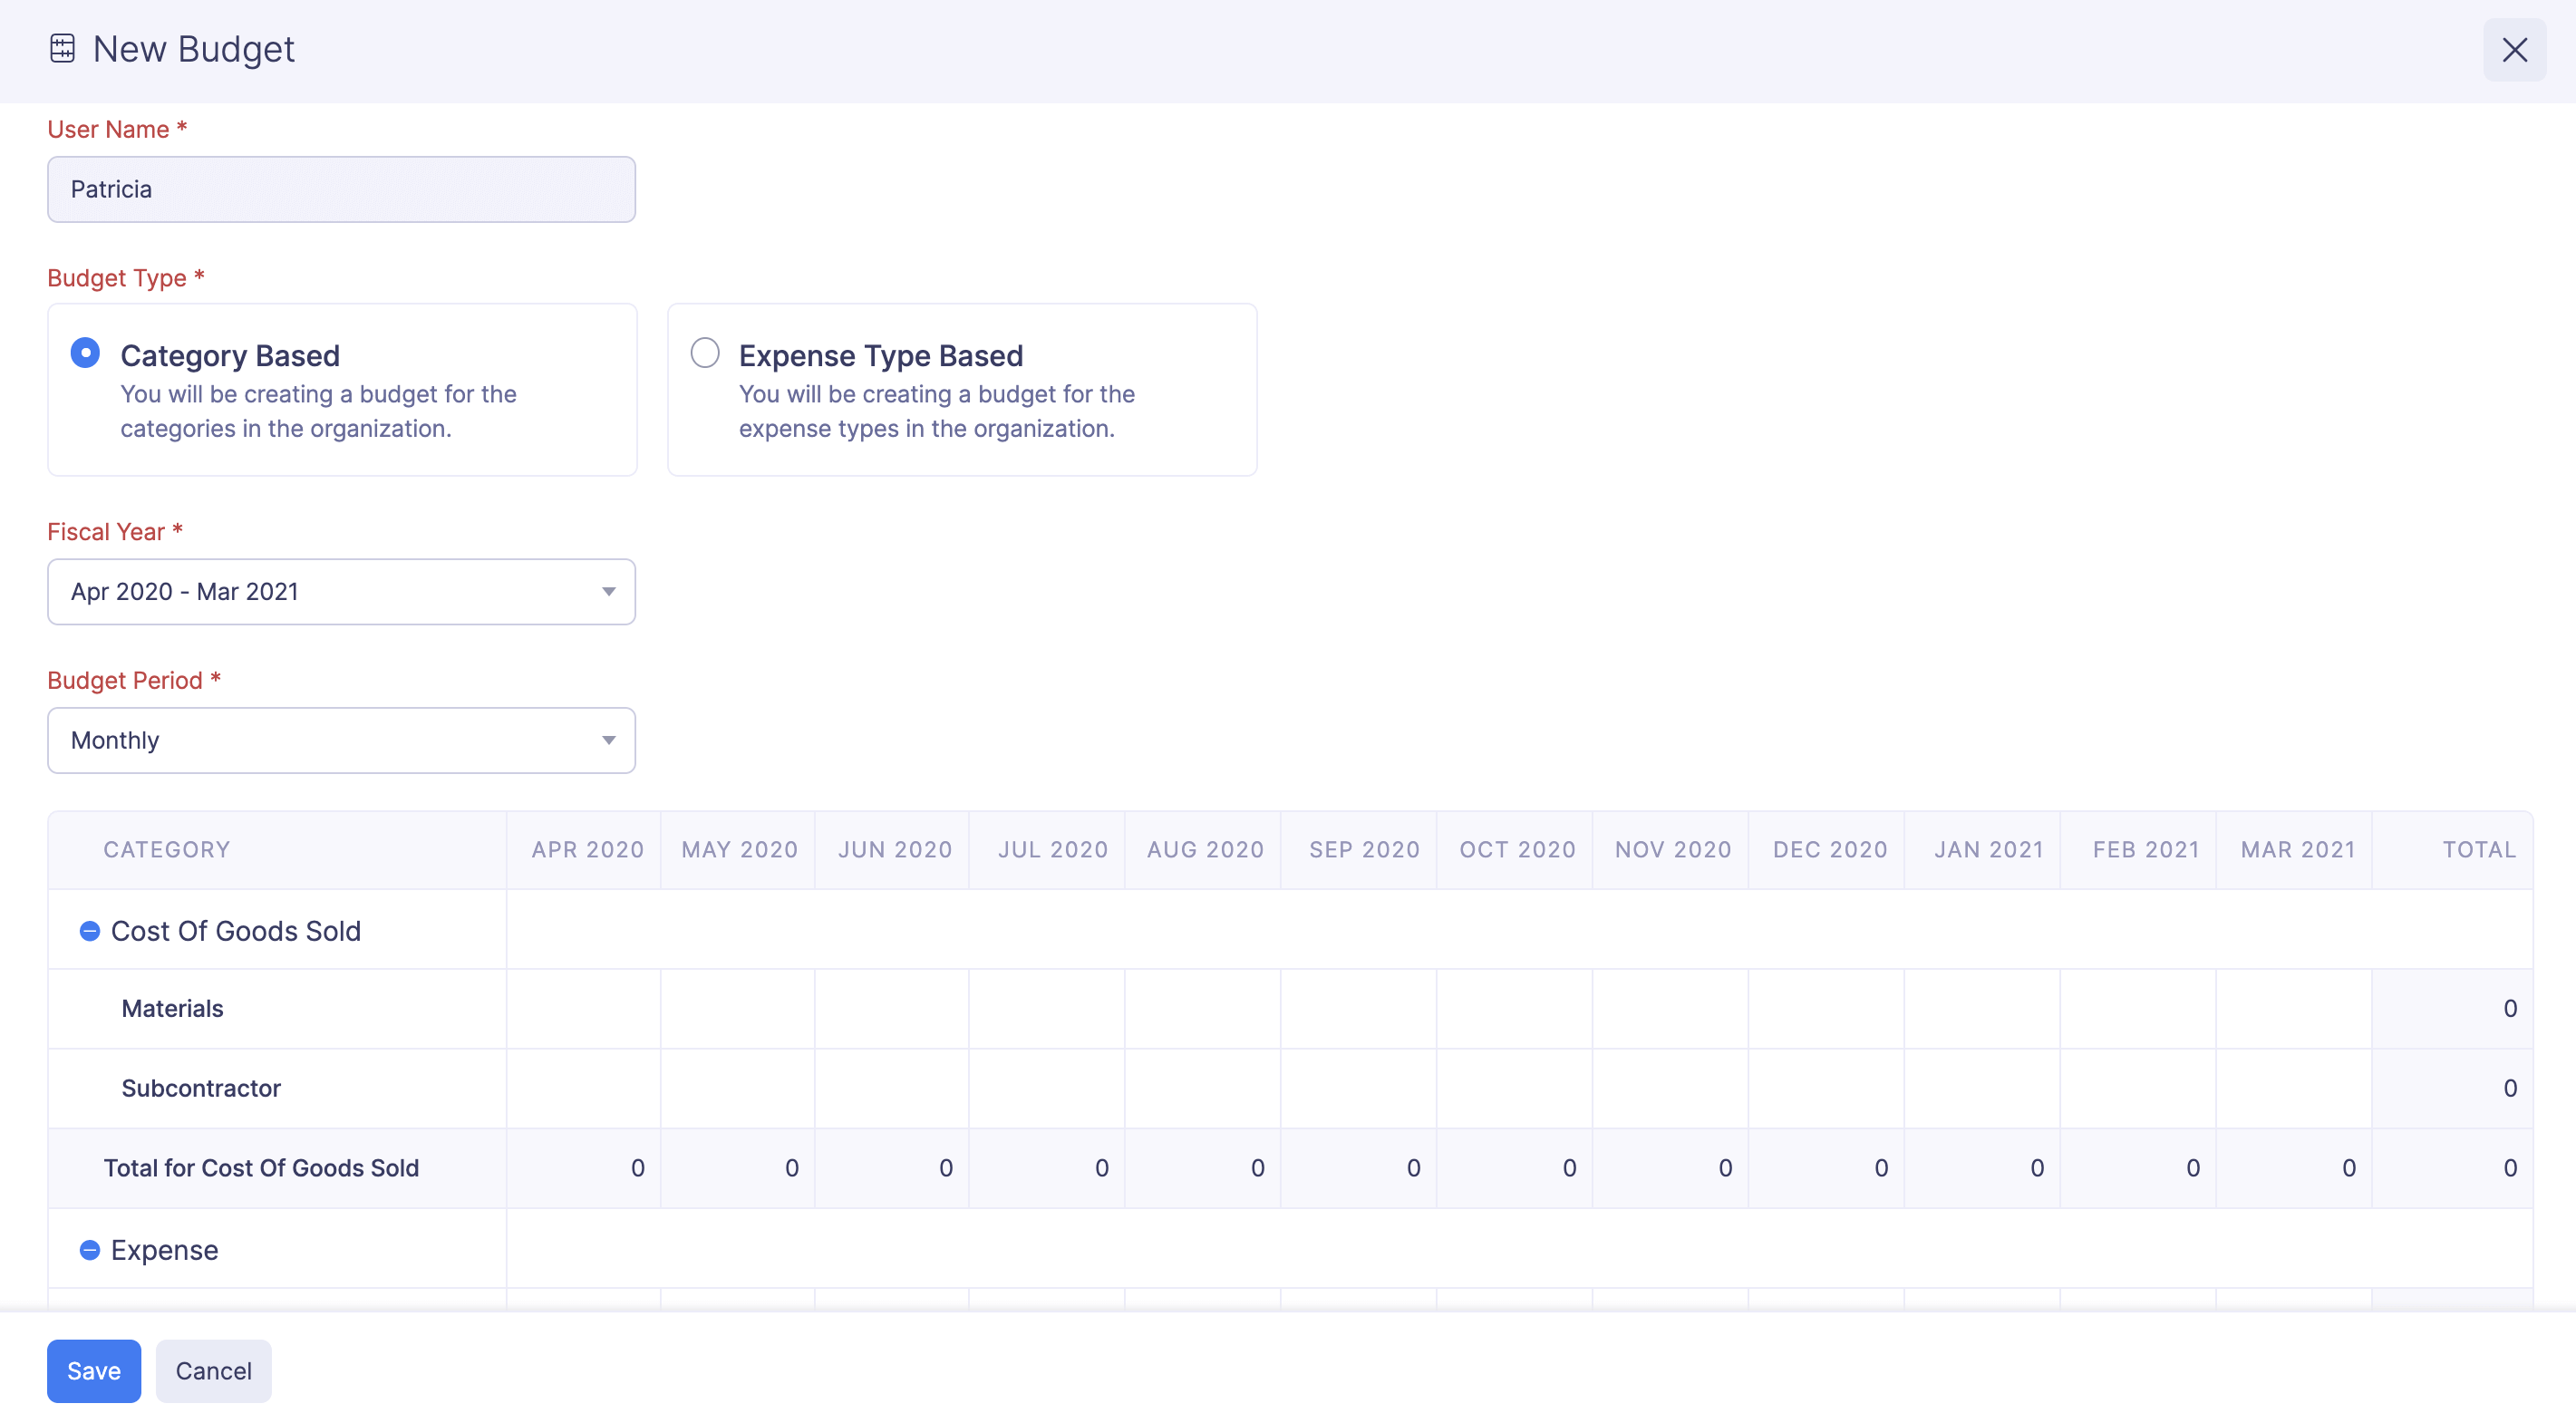This screenshot has width=2576, height=1423.
Task: Click the User Name field containing Patricia
Action: click(341, 189)
